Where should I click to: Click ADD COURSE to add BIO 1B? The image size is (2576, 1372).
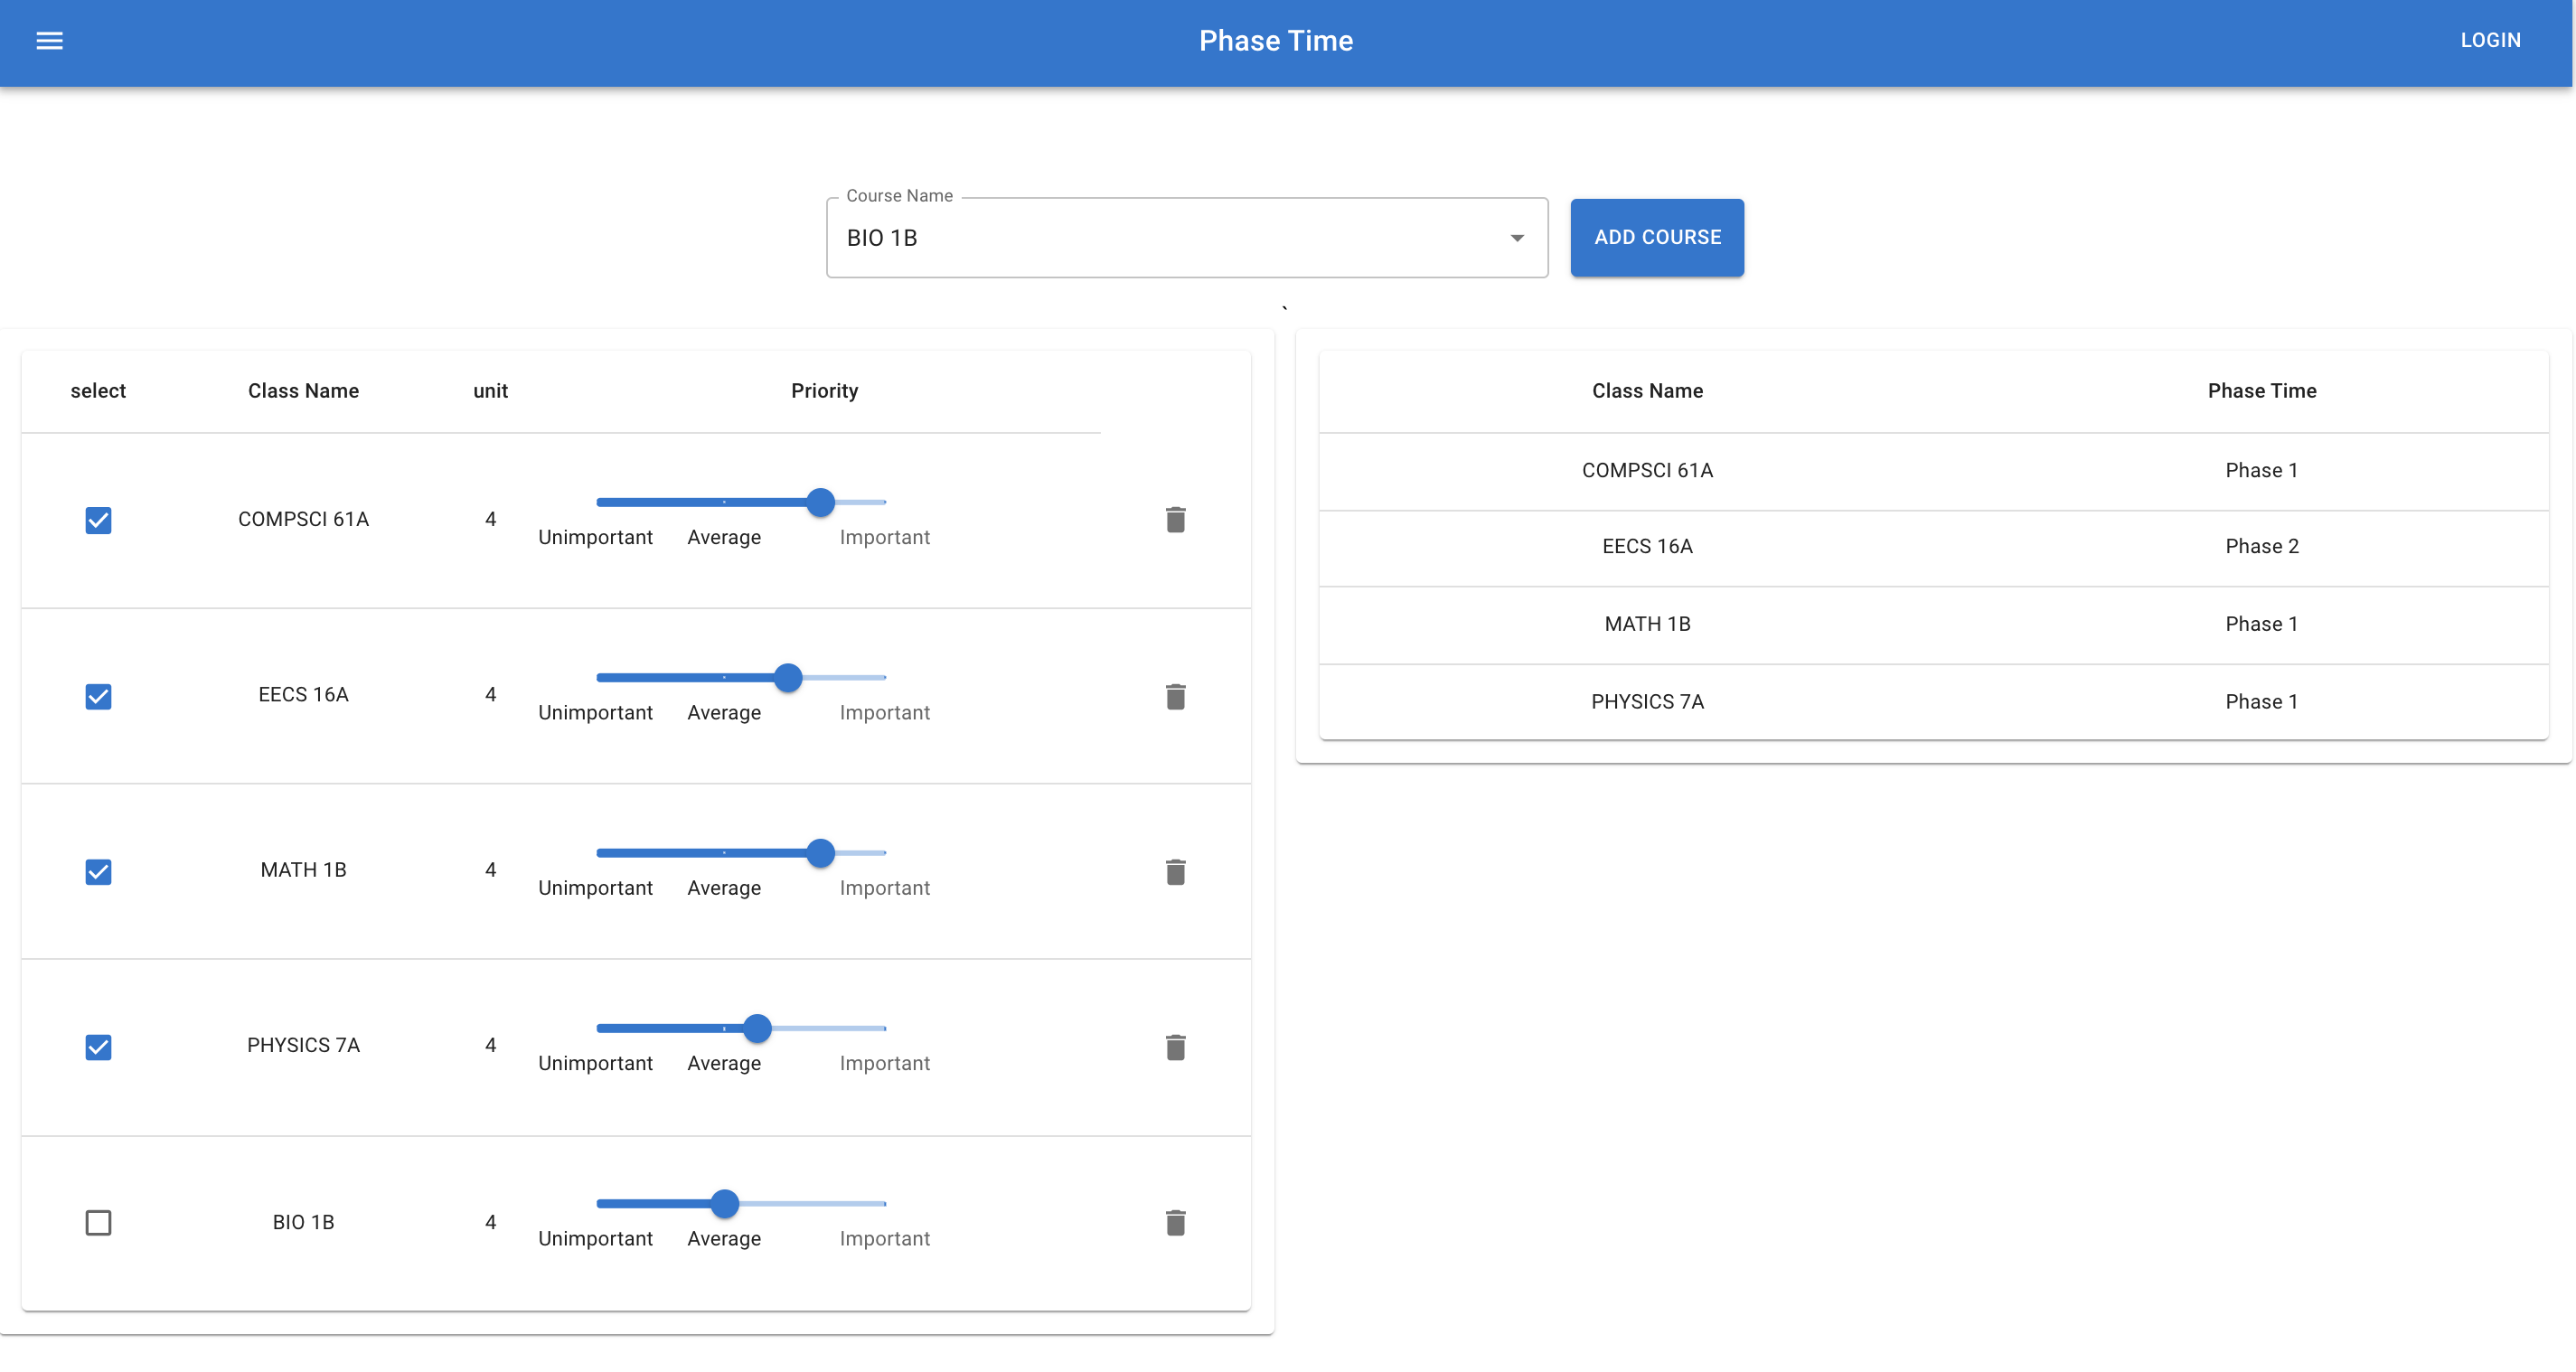pyautogui.click(x=1656, y=238)
